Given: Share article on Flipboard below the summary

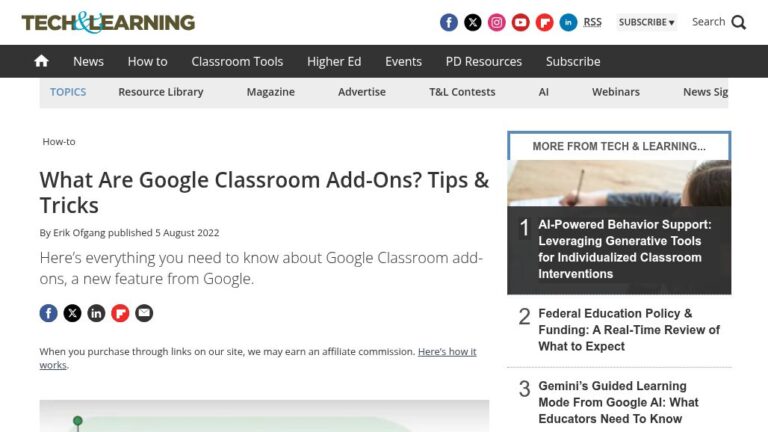Looking at the screenshot, I should [120, 313].
